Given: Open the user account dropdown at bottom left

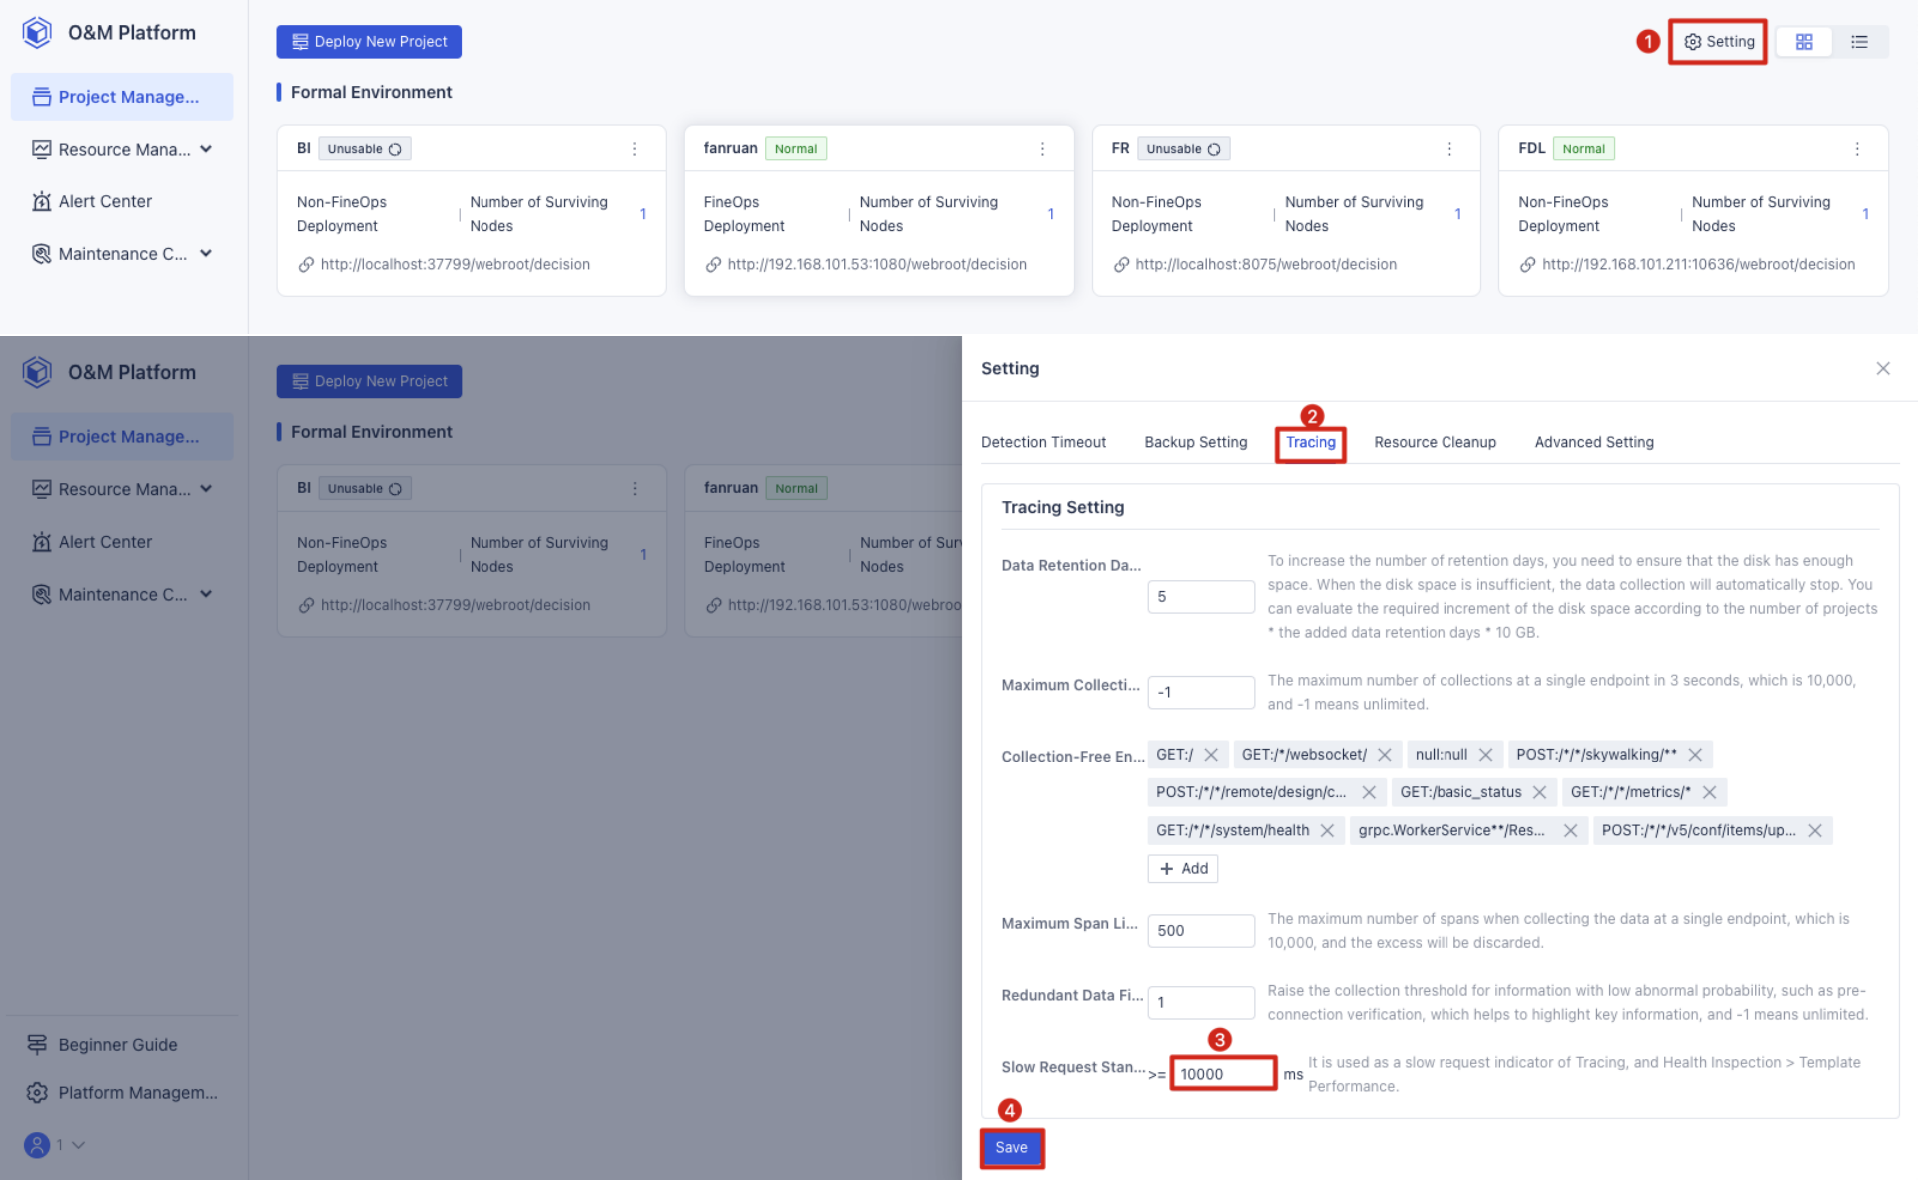Looking at the screenshot, I should click(55, 1145).
